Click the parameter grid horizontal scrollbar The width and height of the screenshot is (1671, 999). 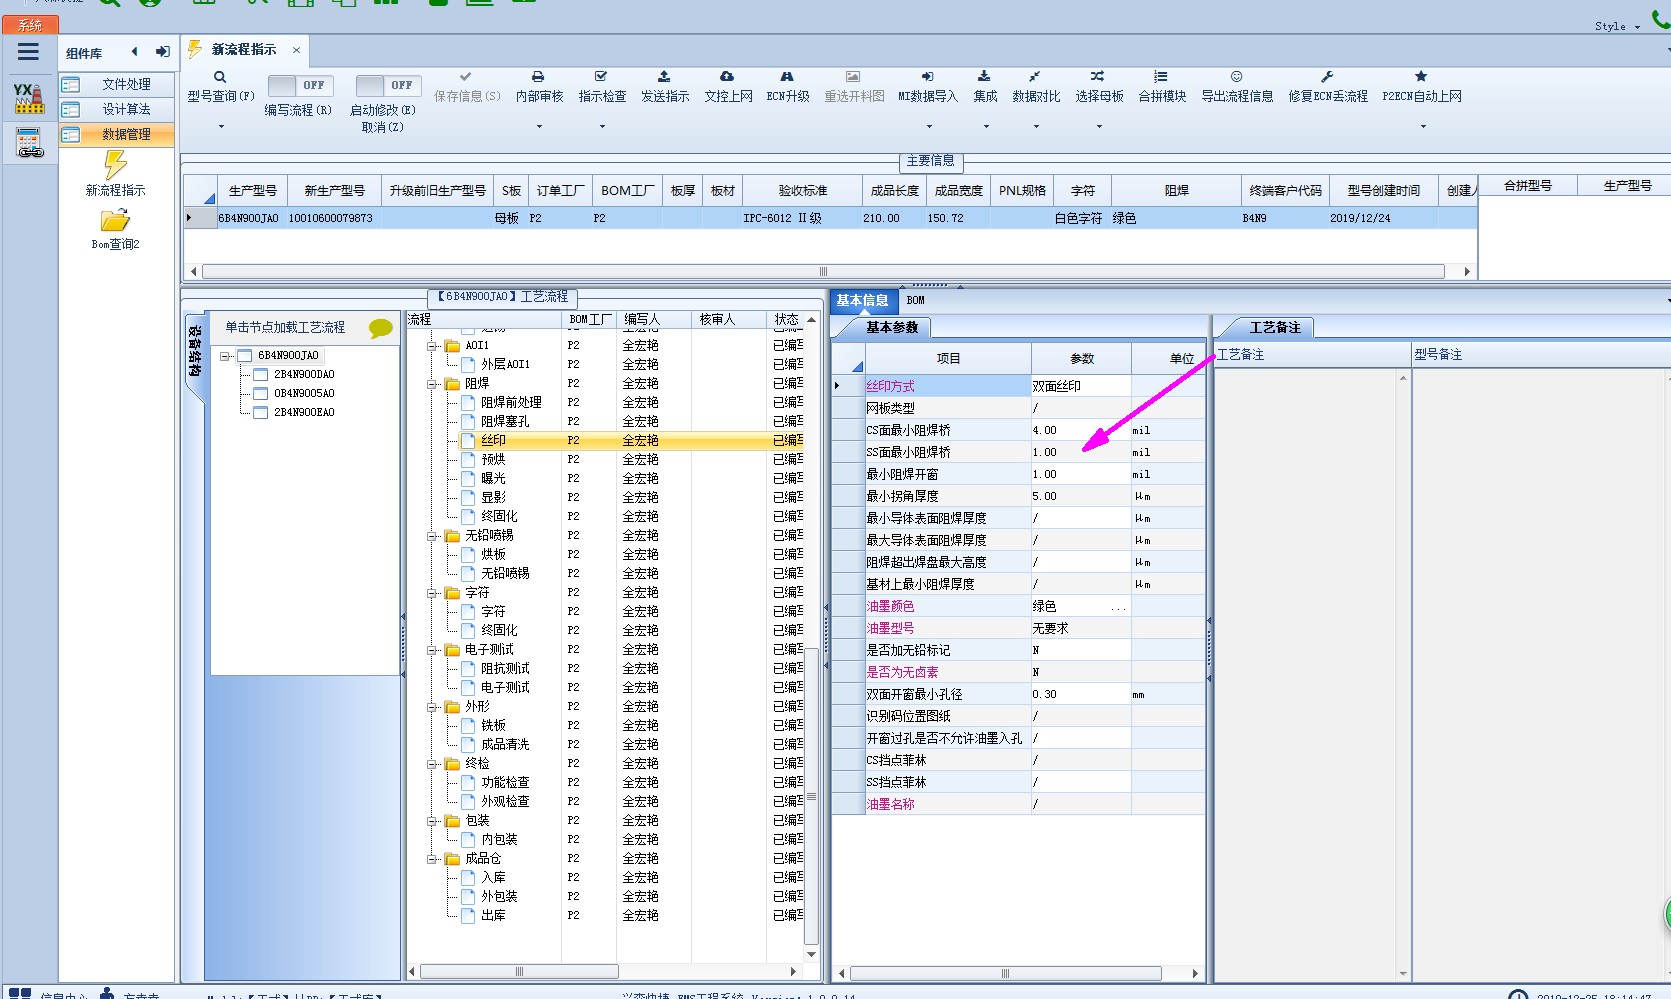[1005, 973]
